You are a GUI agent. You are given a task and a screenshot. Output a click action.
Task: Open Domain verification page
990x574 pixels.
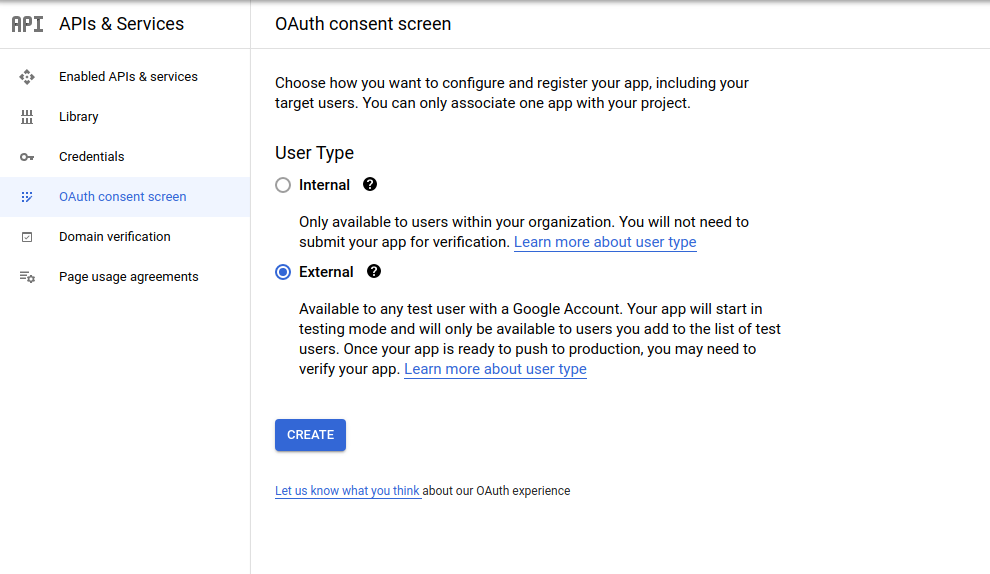click(125, 237)
